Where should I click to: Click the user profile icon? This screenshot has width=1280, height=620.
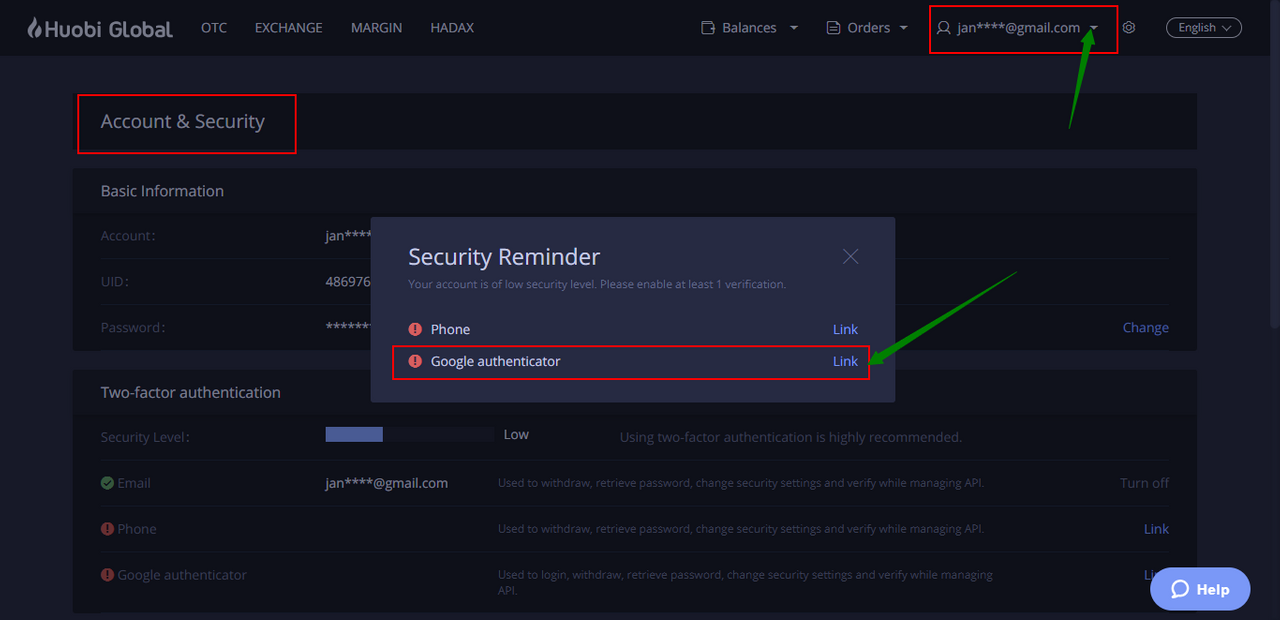[943, 28]
